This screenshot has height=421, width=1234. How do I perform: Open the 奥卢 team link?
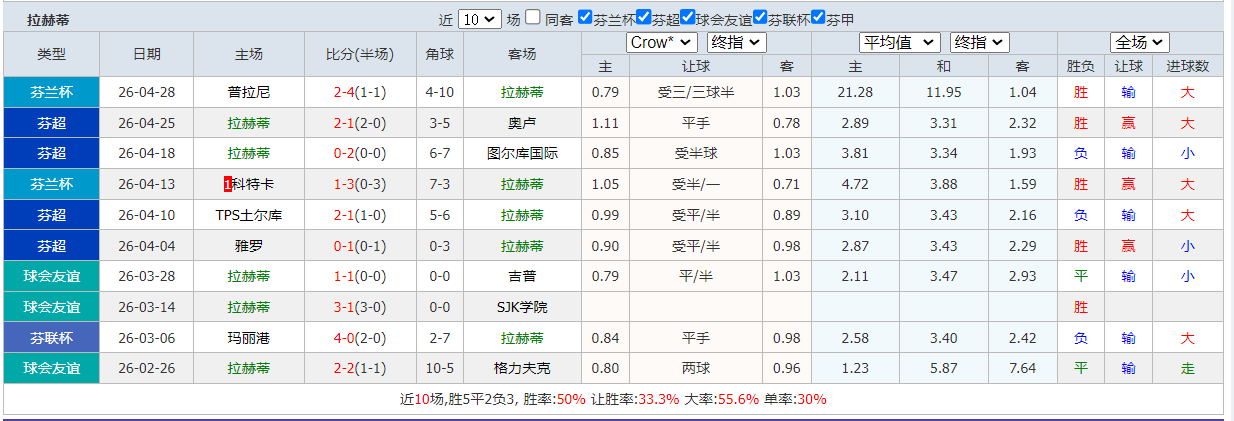pos(522,123)
